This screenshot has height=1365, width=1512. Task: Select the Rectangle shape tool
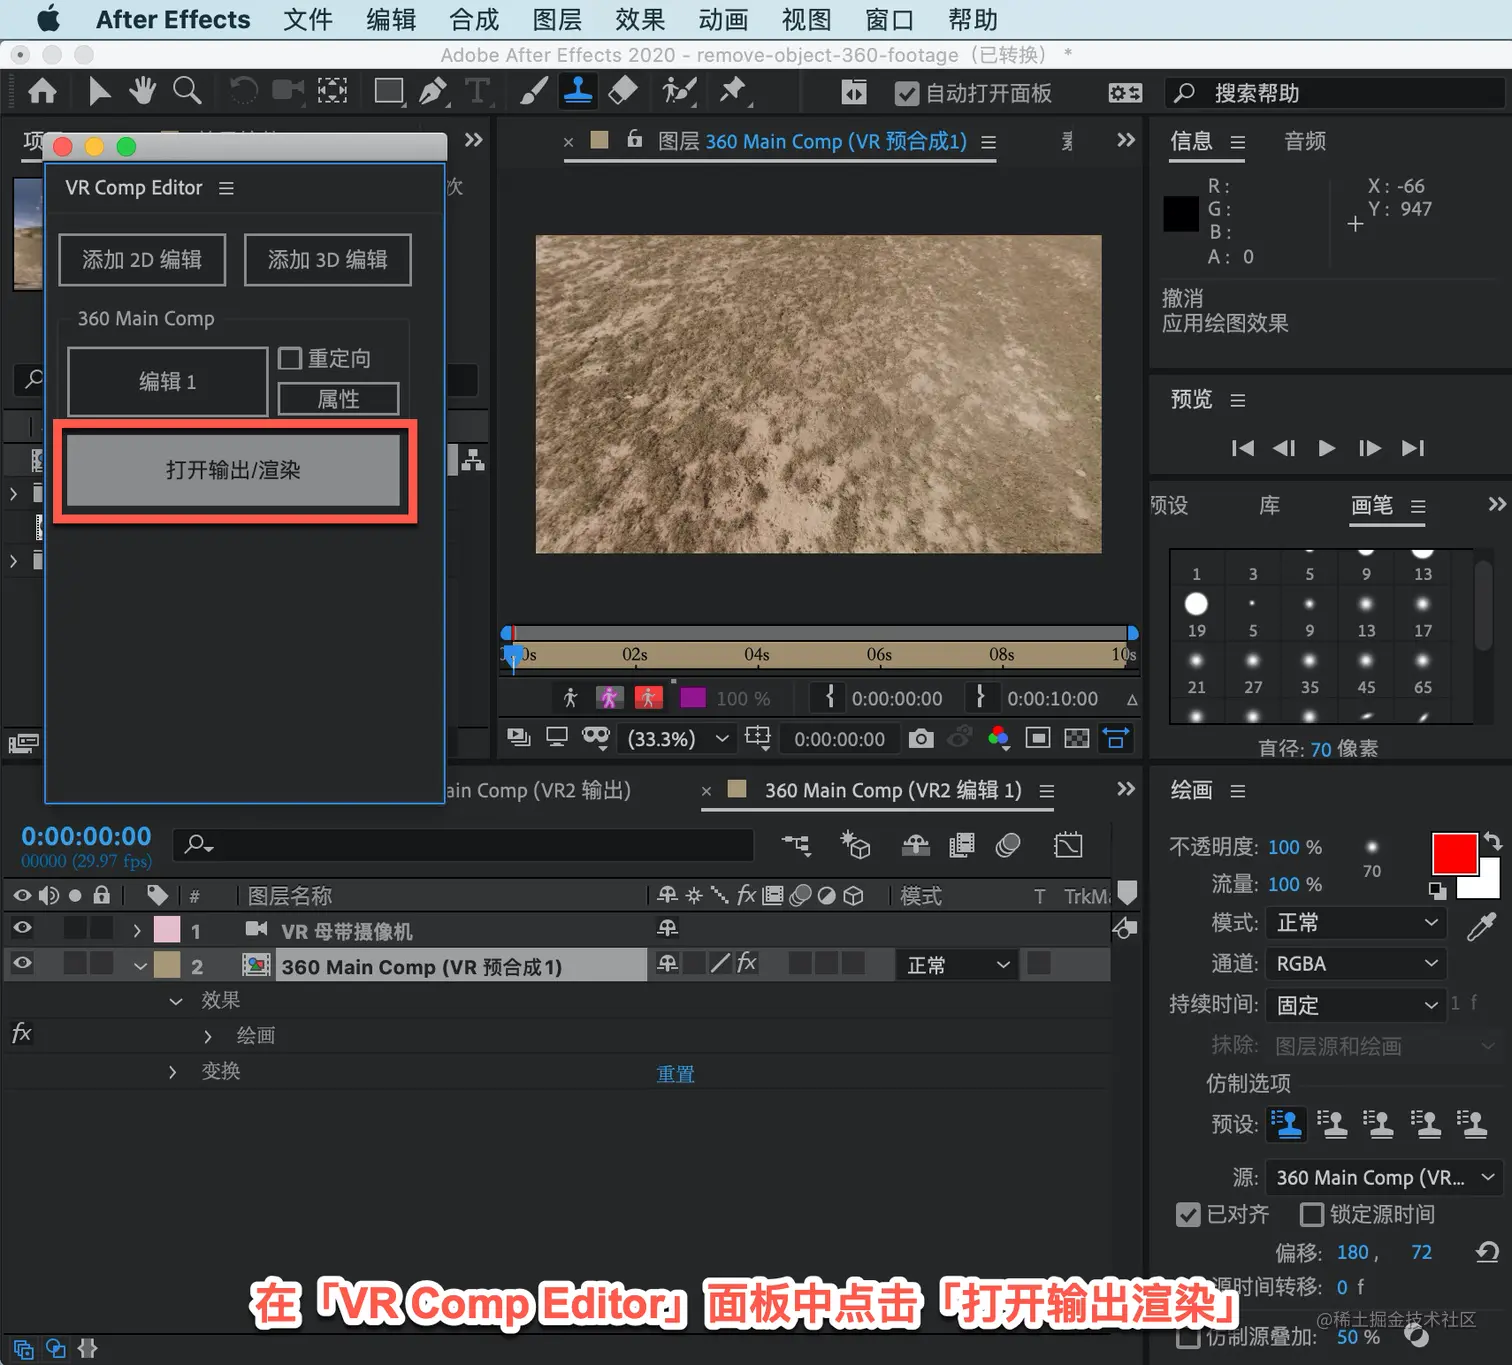click(388, 92)
